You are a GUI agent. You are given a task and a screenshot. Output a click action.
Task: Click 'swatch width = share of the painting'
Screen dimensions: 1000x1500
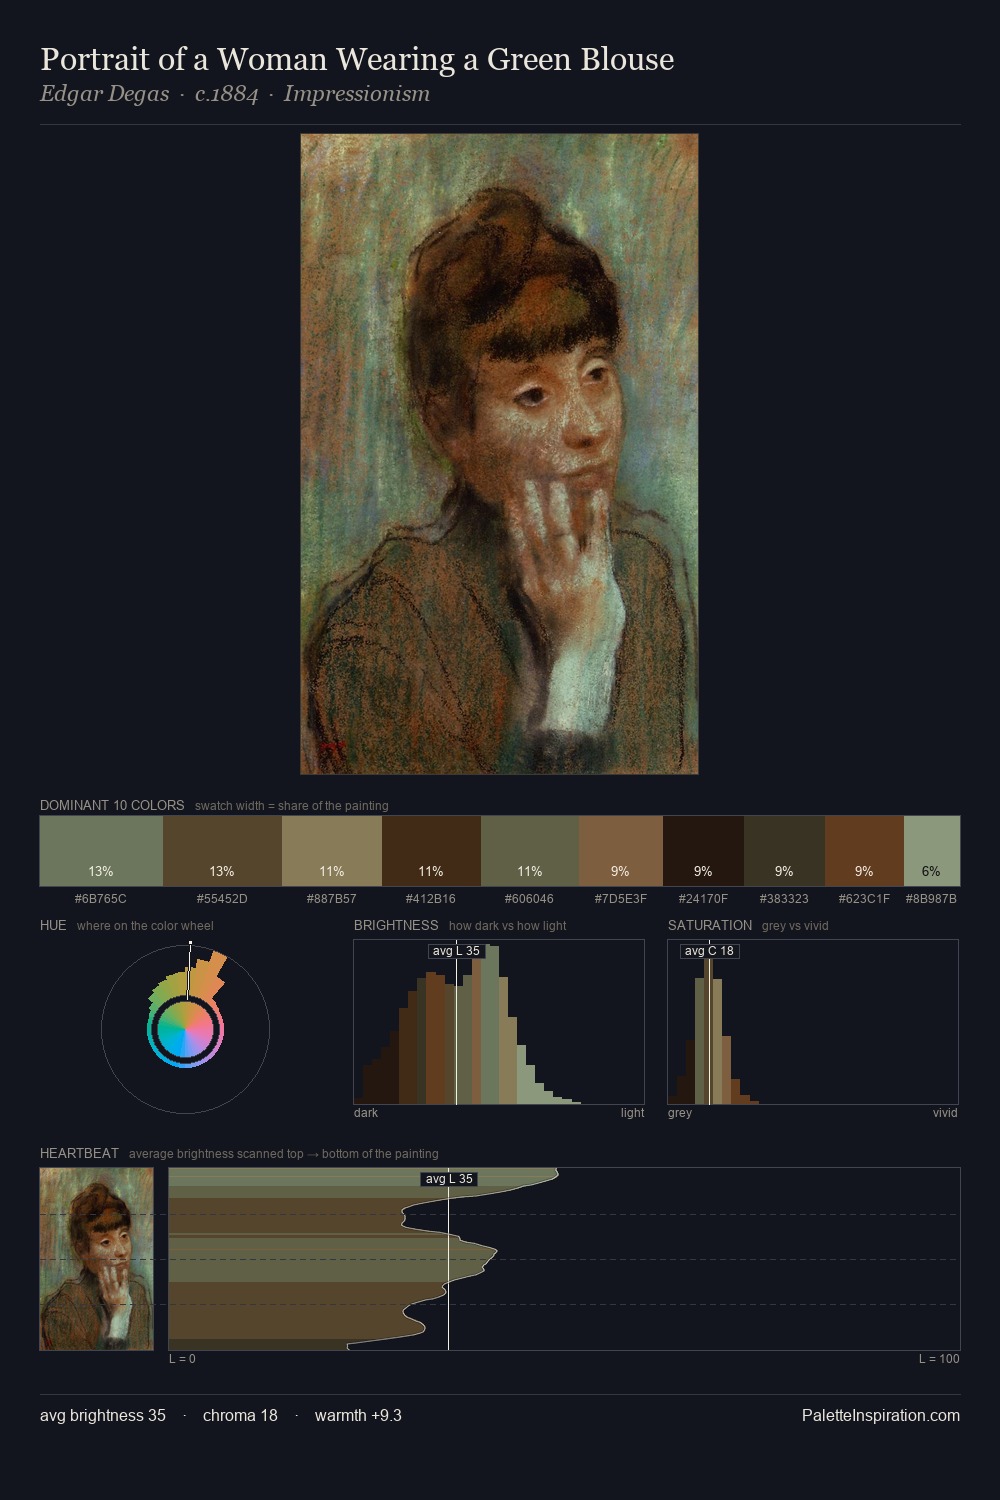[292, 805]
